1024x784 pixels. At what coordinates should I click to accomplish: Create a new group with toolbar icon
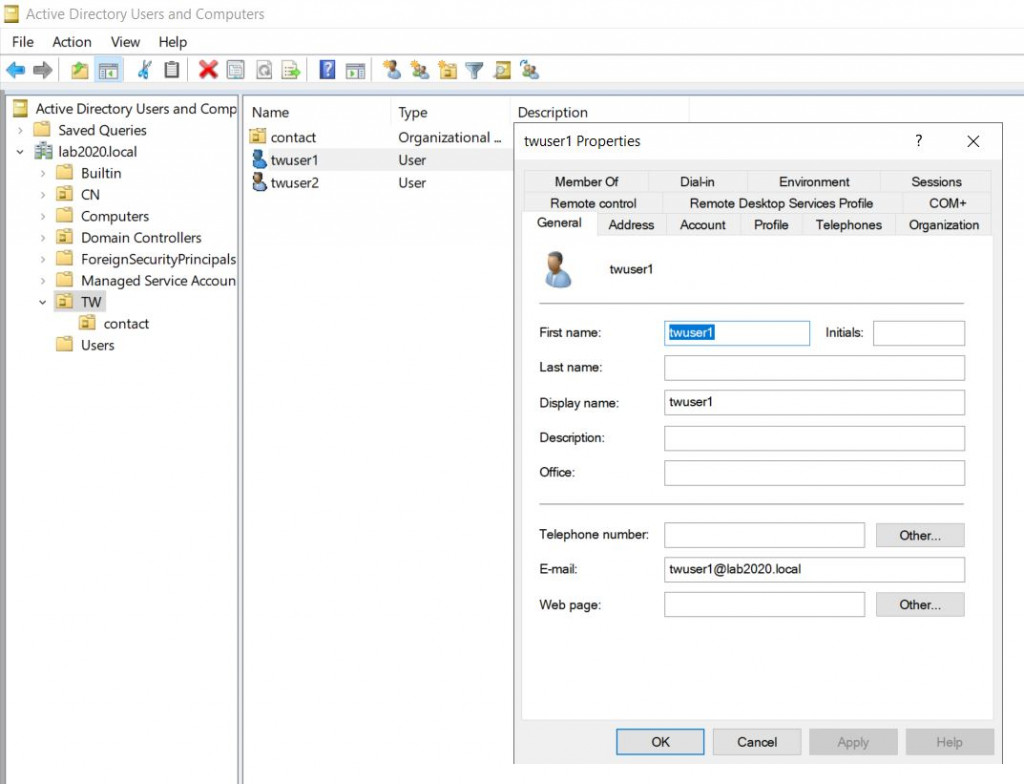tap(419, 69)
